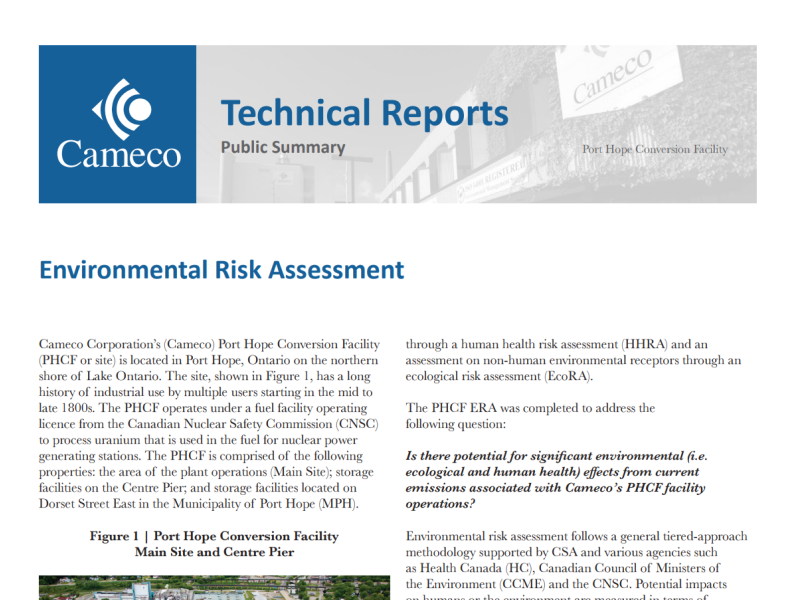The image size is (800, 600).
Task: Click the line starting 'Environmental risk assessment follows'
Action: coord(577,536)
